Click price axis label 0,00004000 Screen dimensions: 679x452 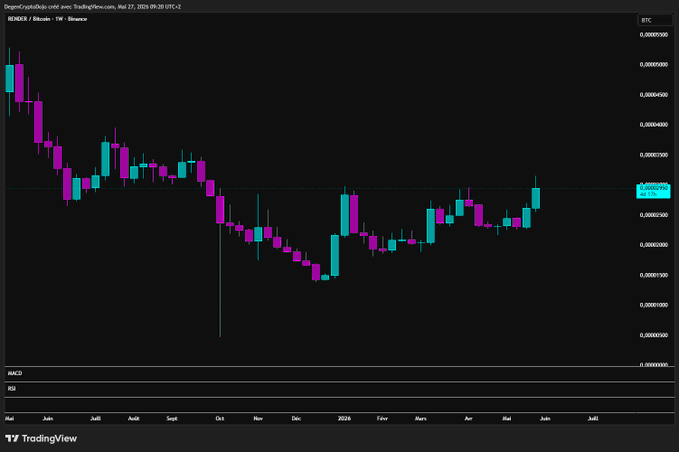coord(653,125)
